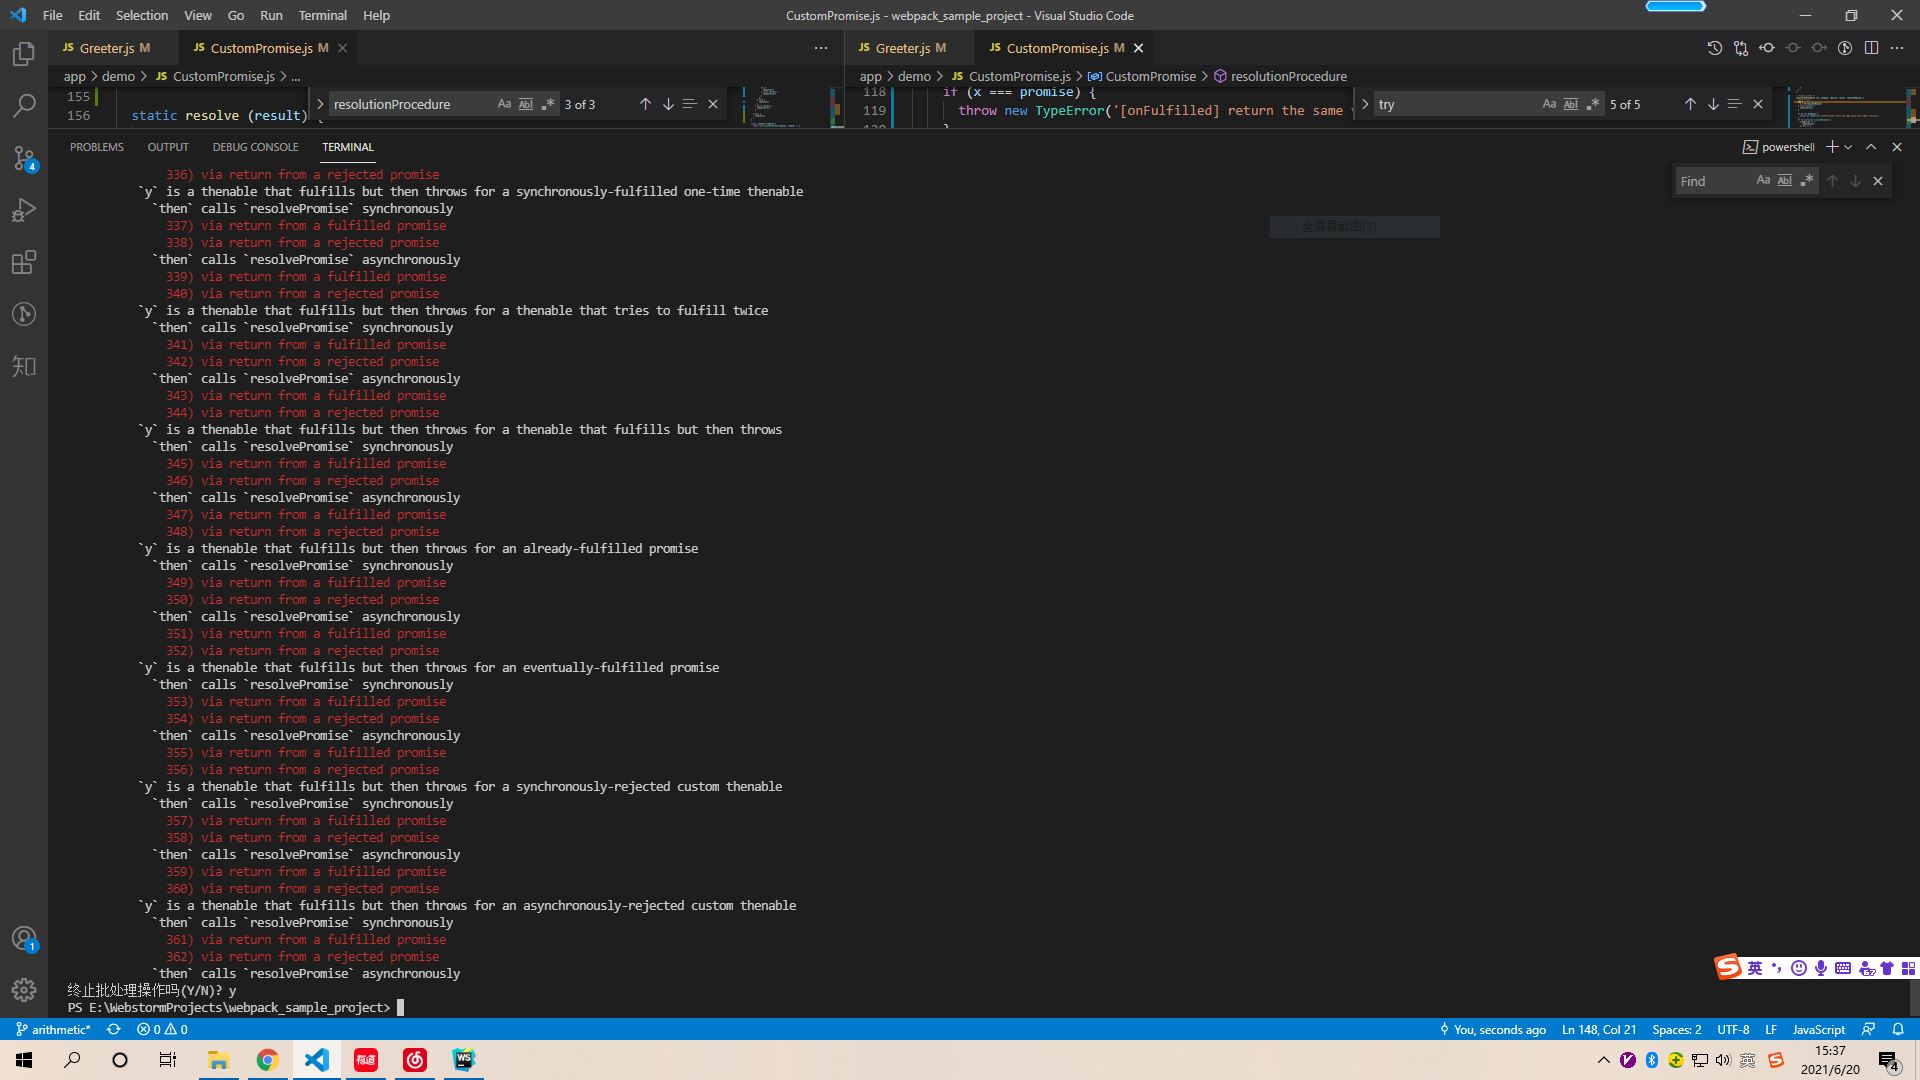Click the right editor minimap
The image size is (1920, 1080).
click(1848, 107)
